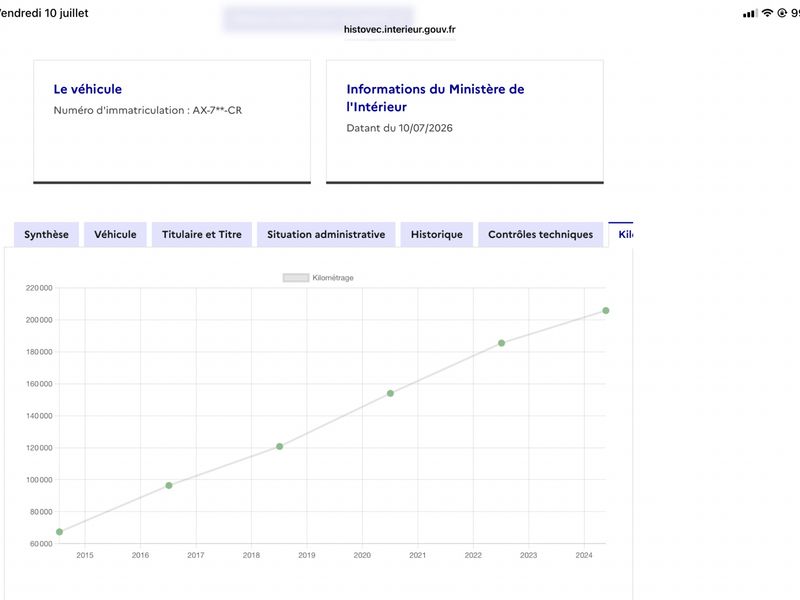
Task: Switch to the Véhicule tab
Action: 115,235
